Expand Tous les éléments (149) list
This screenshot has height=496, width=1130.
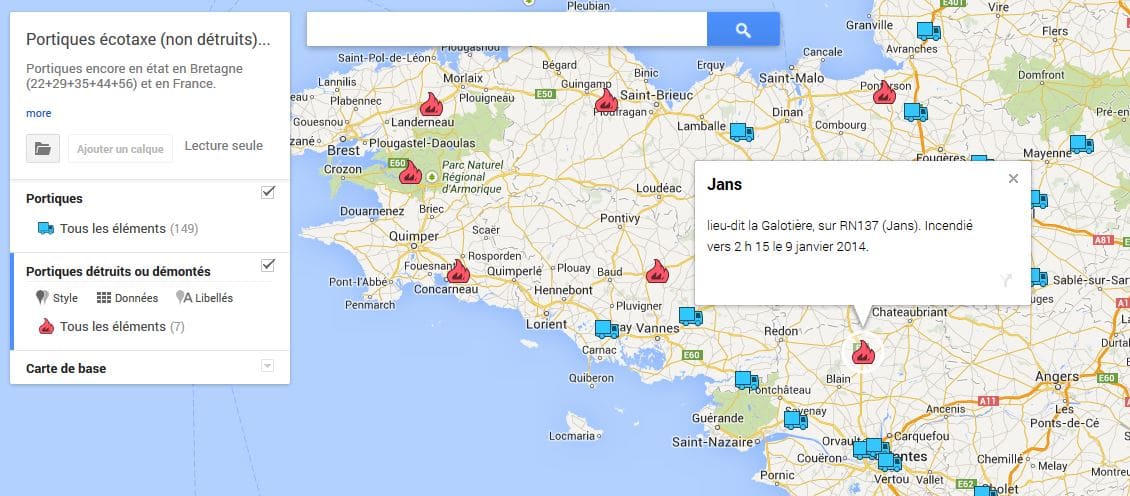[128, 228]
